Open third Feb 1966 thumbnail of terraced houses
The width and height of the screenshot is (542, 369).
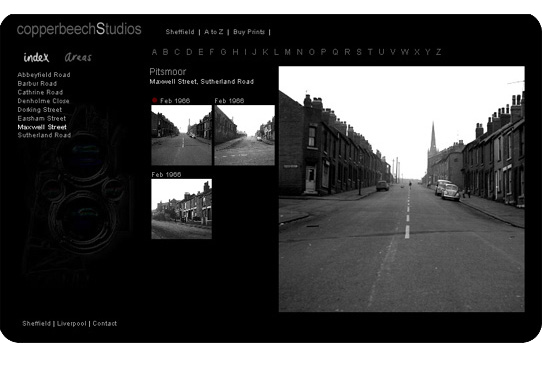(181, 209)
